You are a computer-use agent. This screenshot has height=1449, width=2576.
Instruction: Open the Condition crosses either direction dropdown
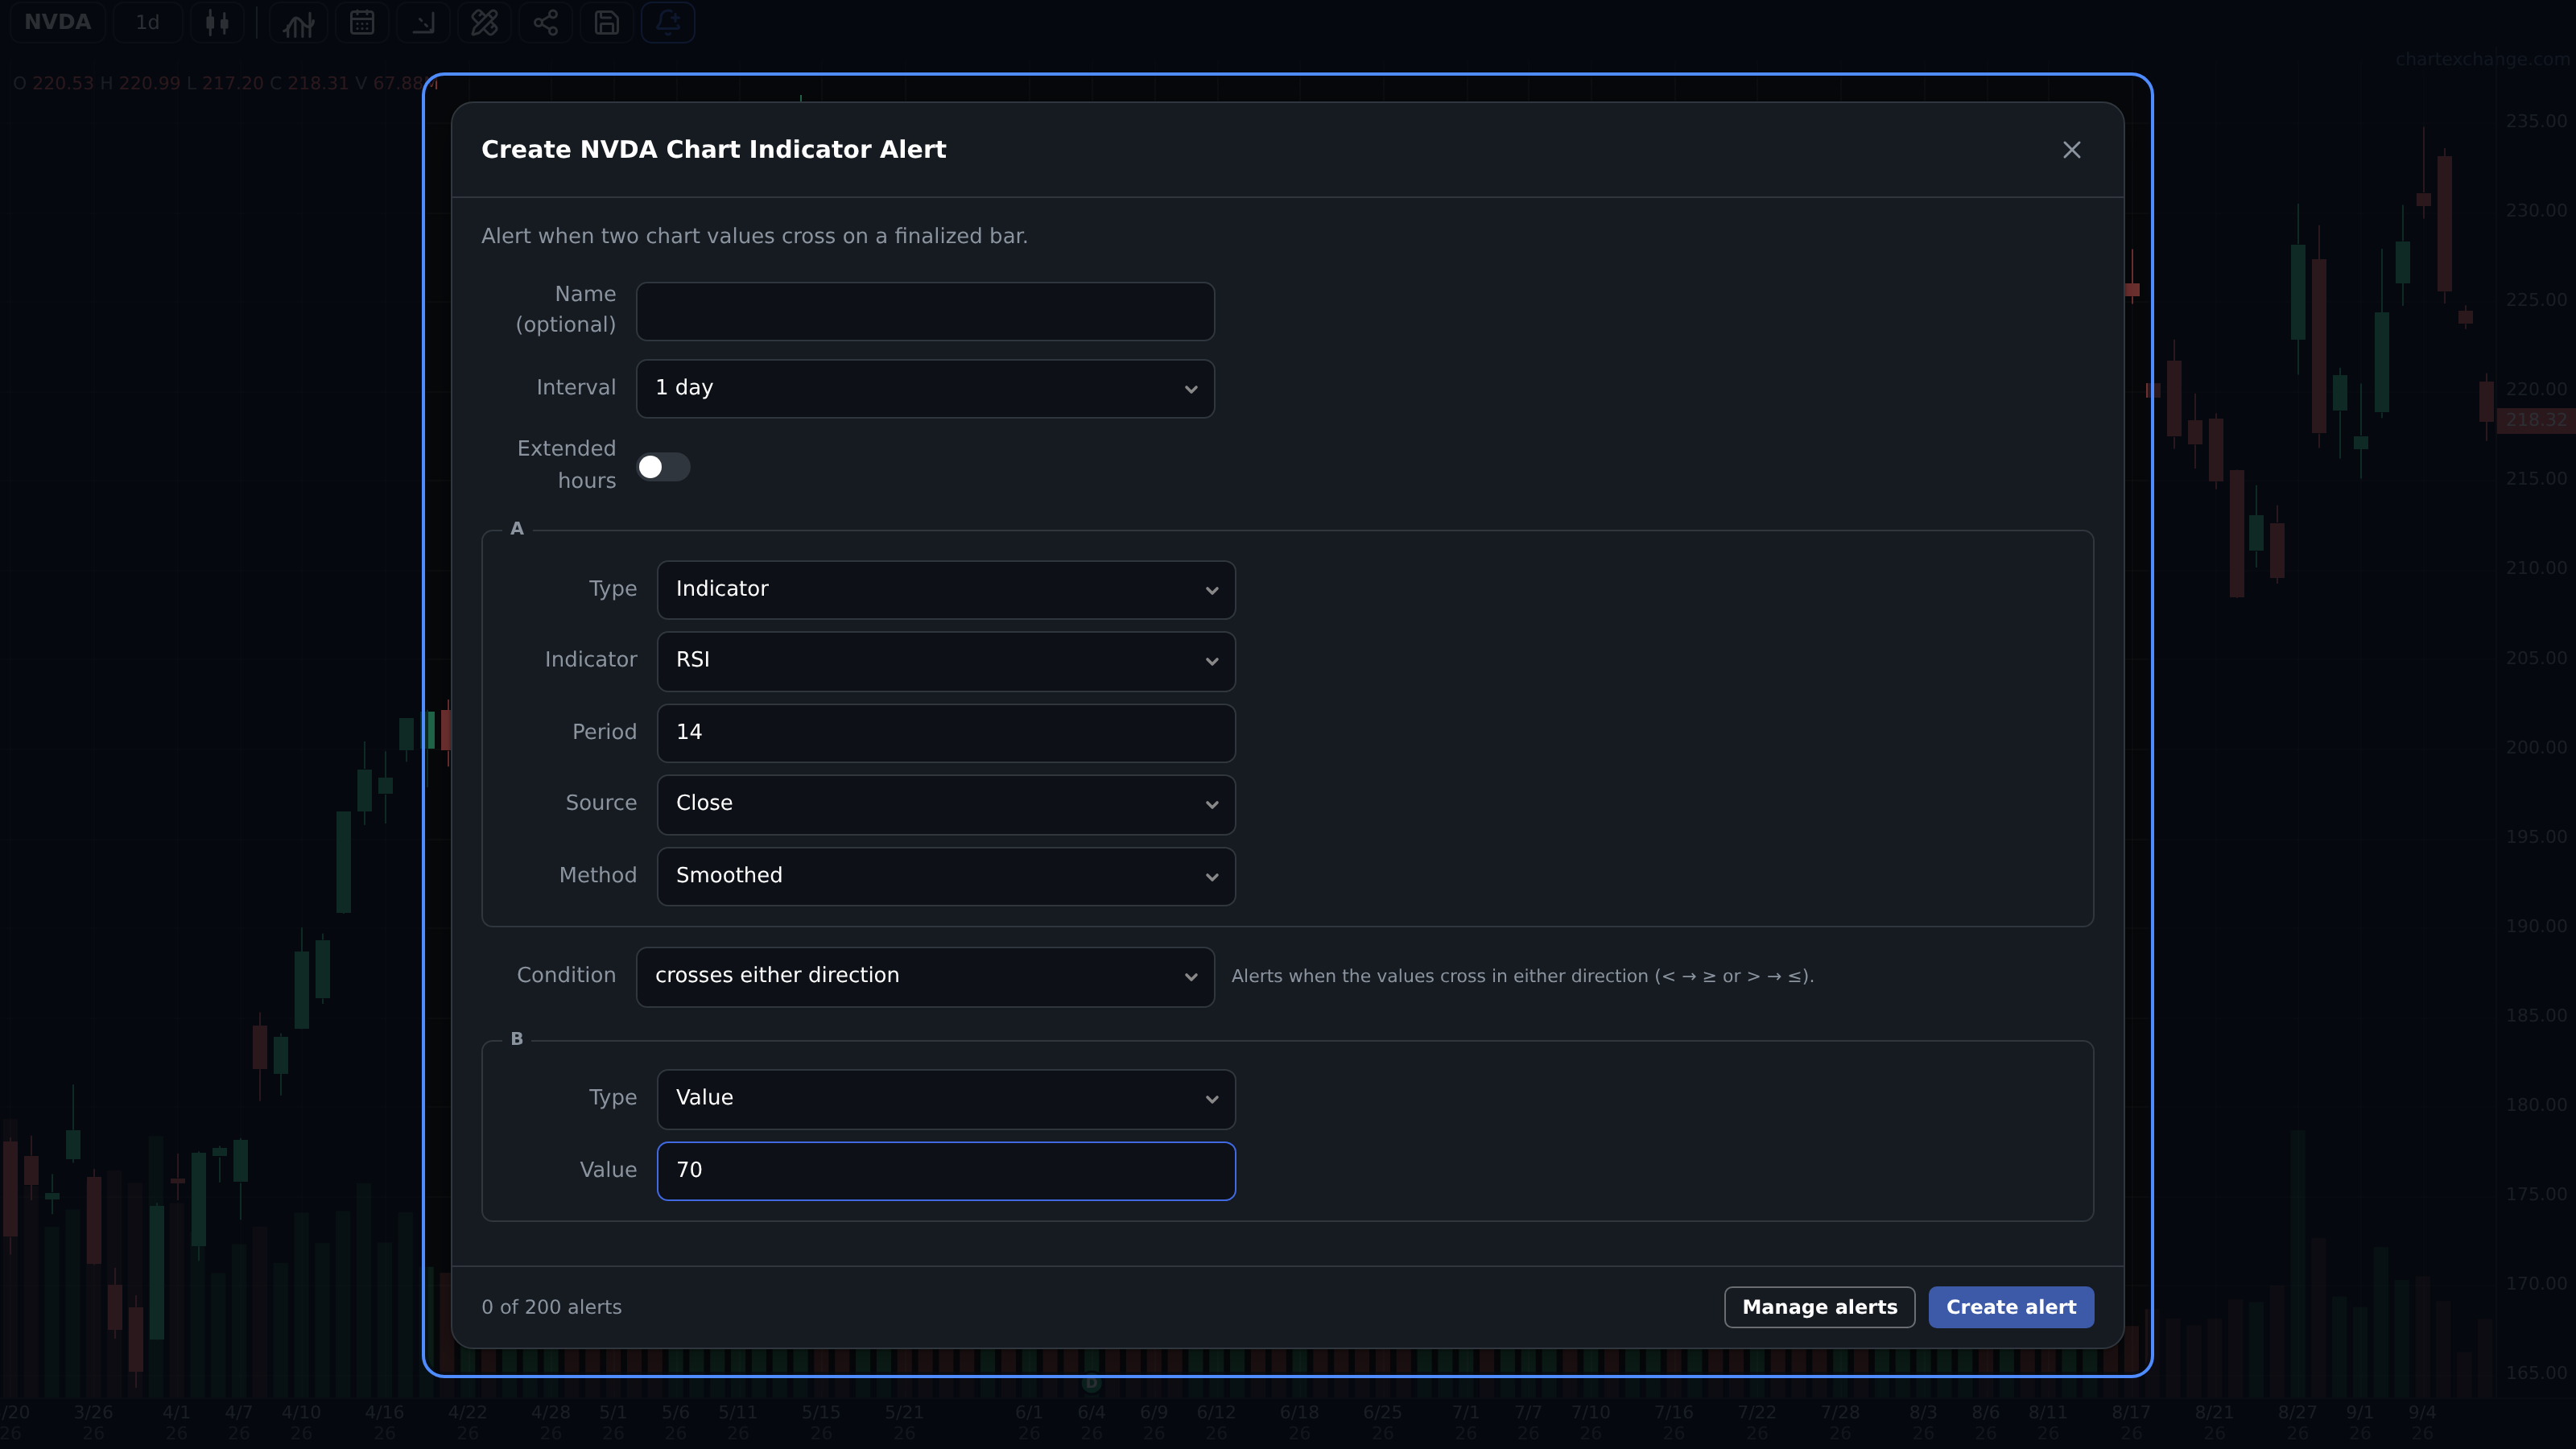coord(925,976)
